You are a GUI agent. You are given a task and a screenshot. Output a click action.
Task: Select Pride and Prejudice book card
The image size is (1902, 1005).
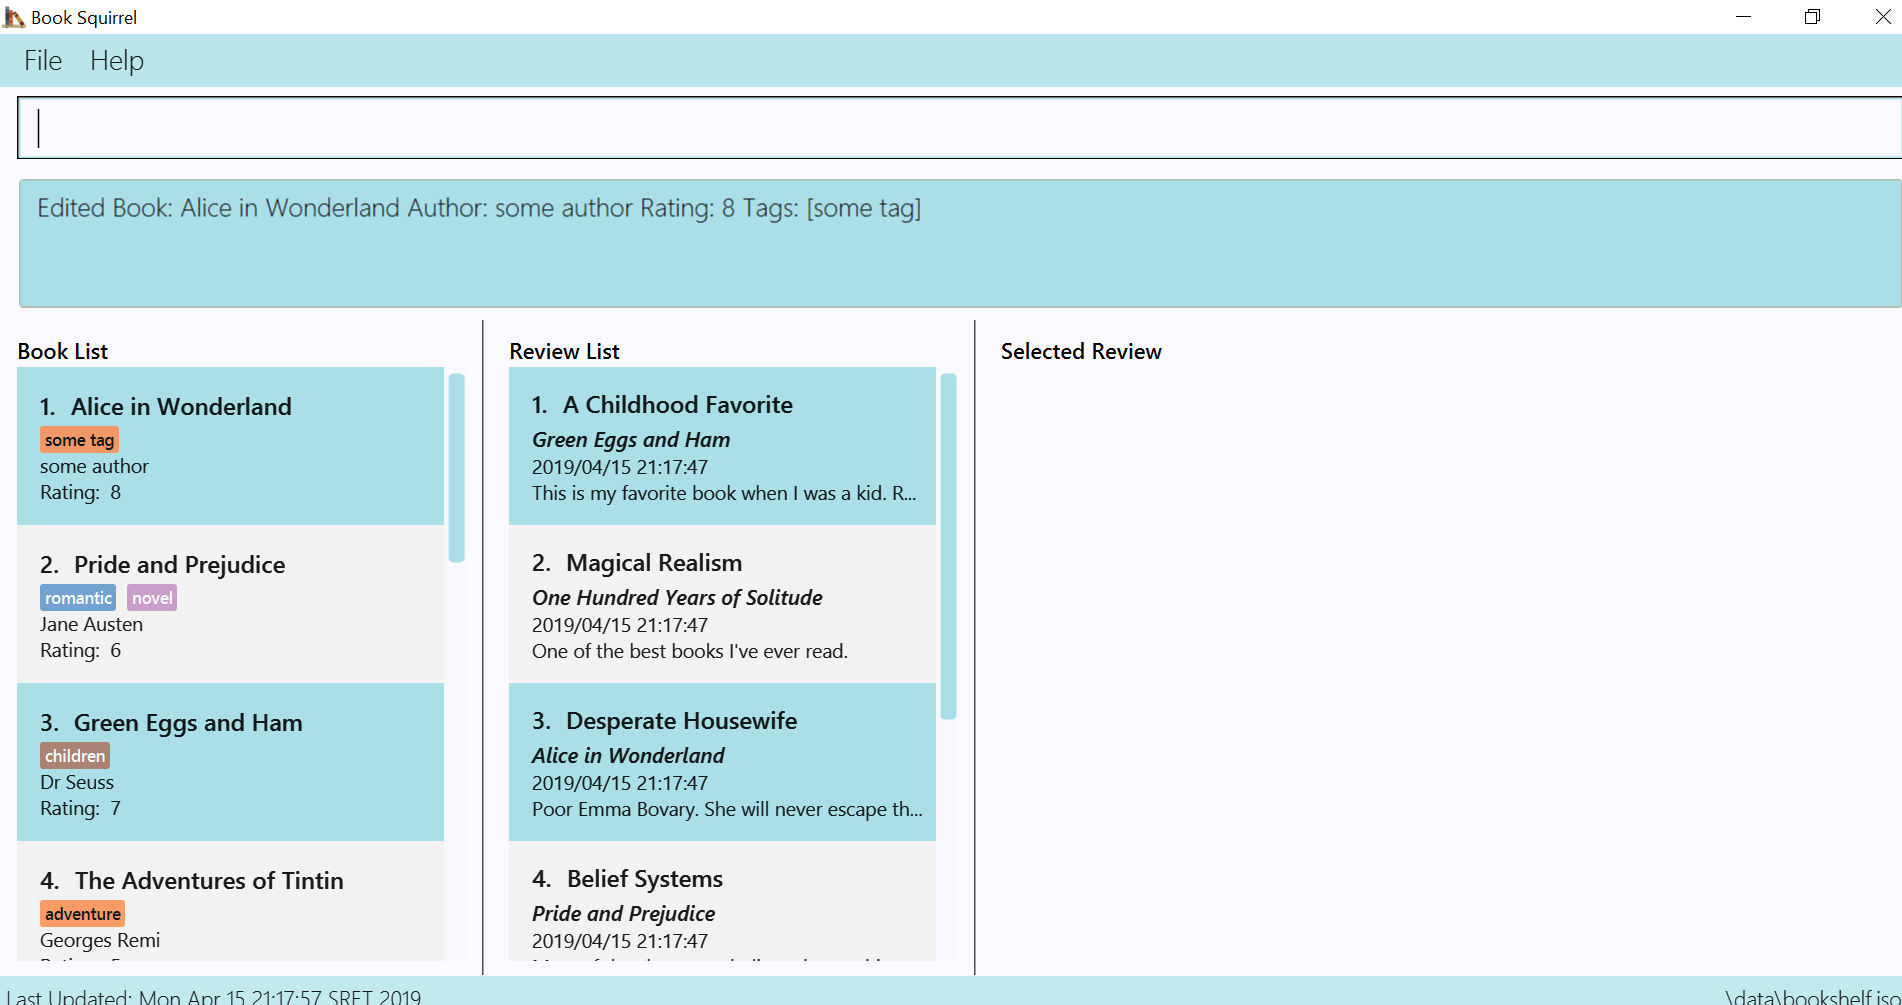tap(230, 604)
